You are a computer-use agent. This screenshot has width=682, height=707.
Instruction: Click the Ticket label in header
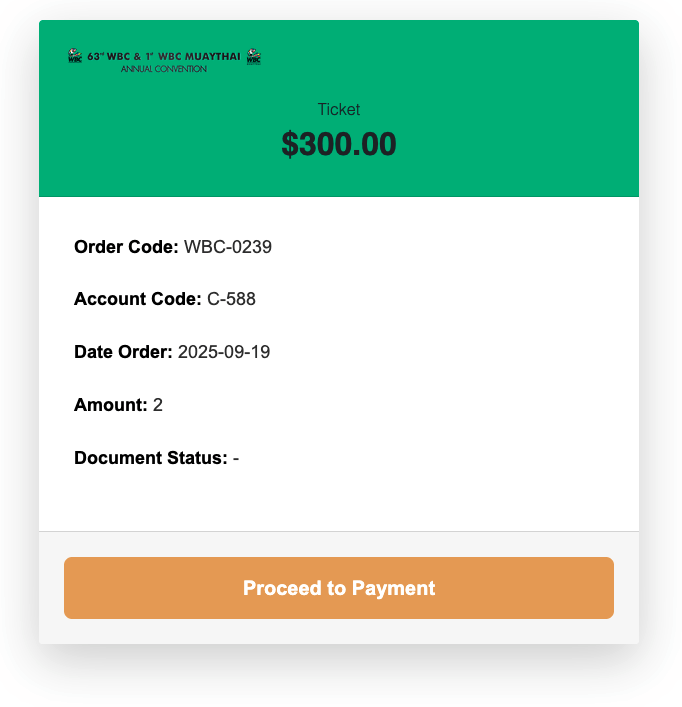pyautogui.click(x=339, y=110)
